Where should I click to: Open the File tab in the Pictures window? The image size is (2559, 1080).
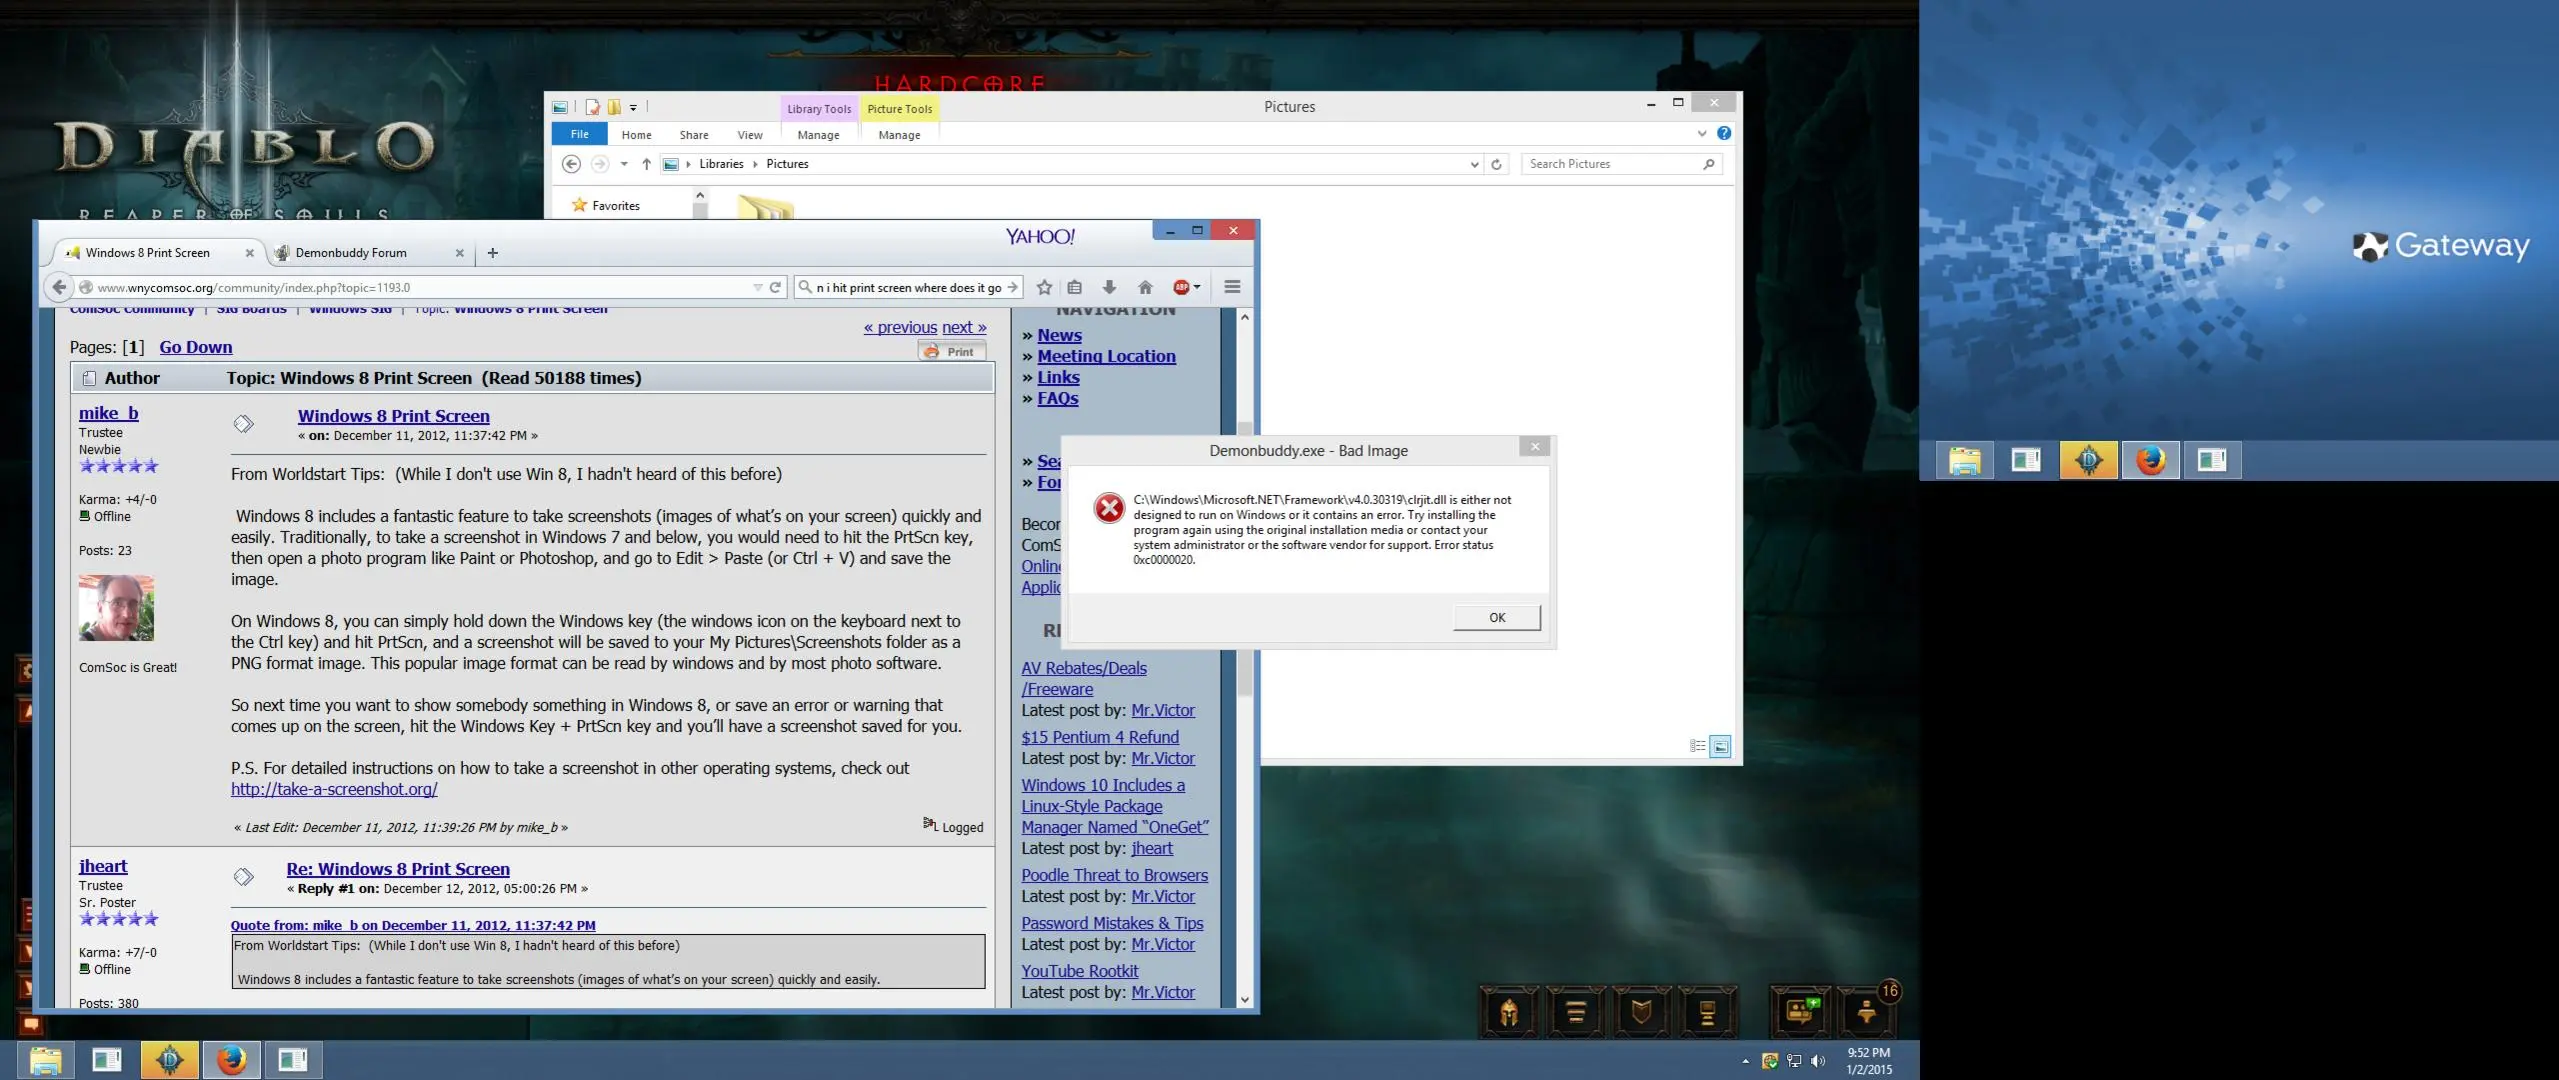click(x=579, y=134)
